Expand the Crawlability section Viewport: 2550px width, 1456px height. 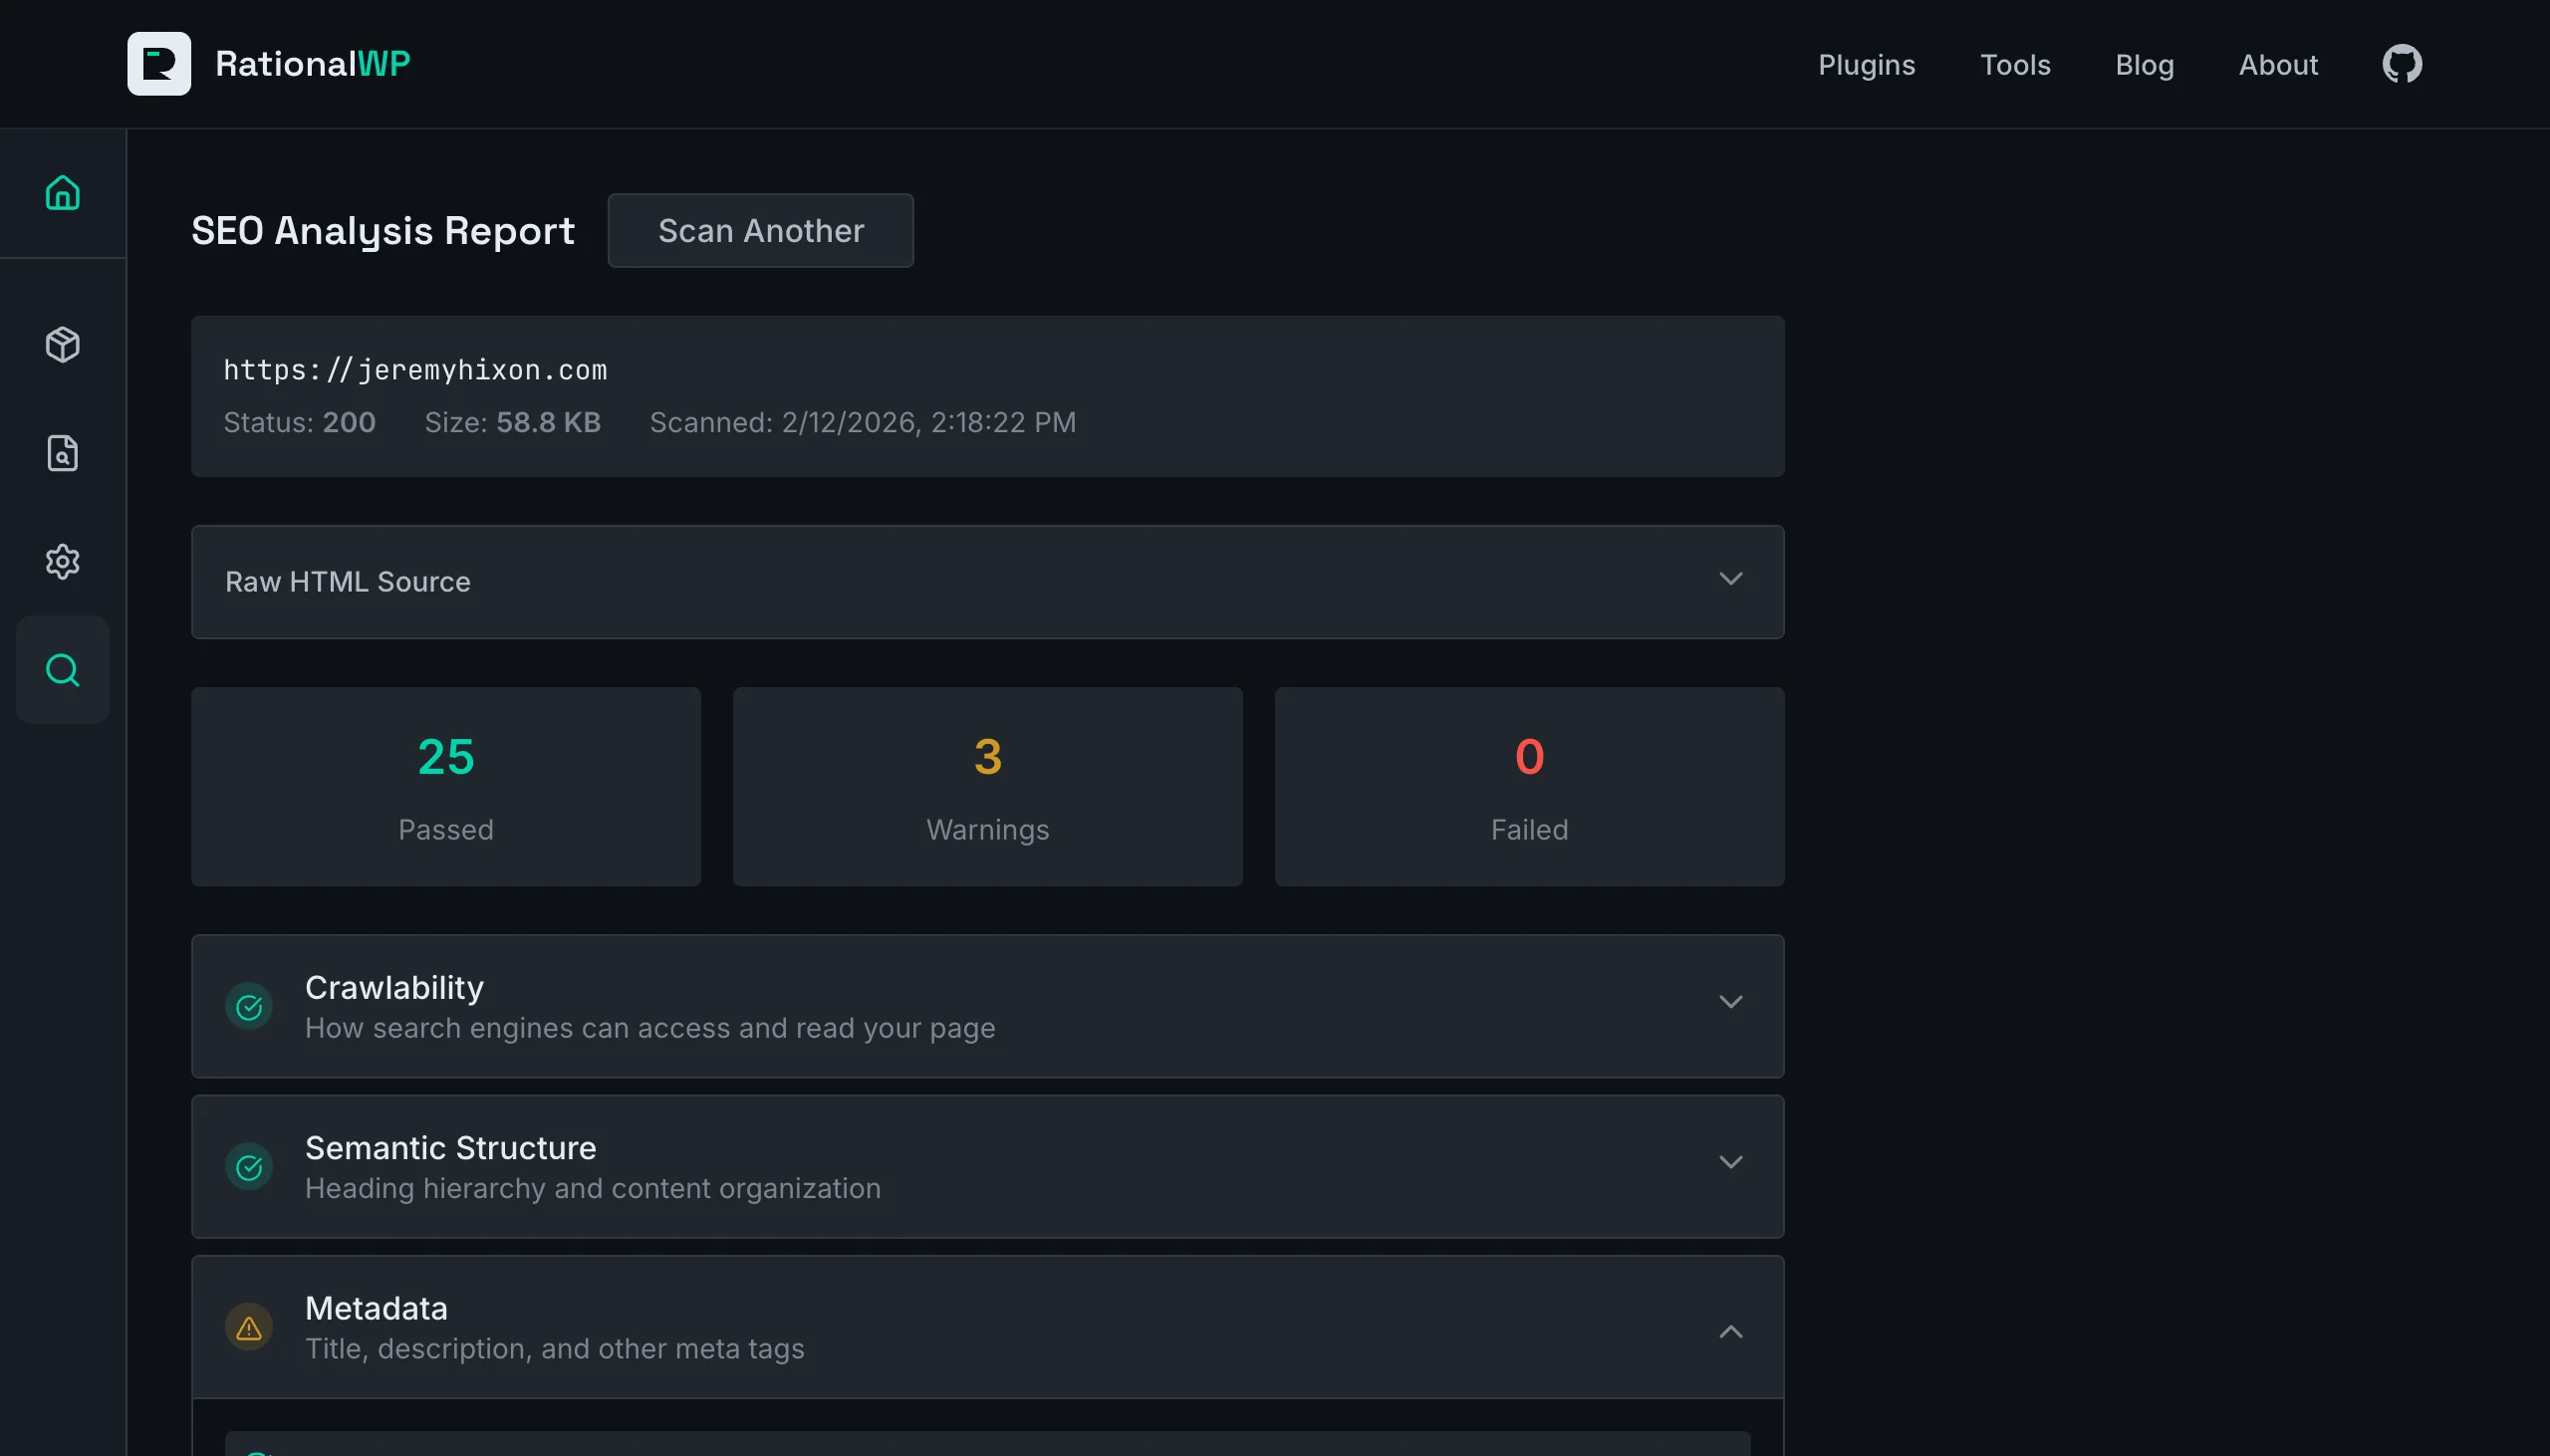(x=1731, y=1001)
